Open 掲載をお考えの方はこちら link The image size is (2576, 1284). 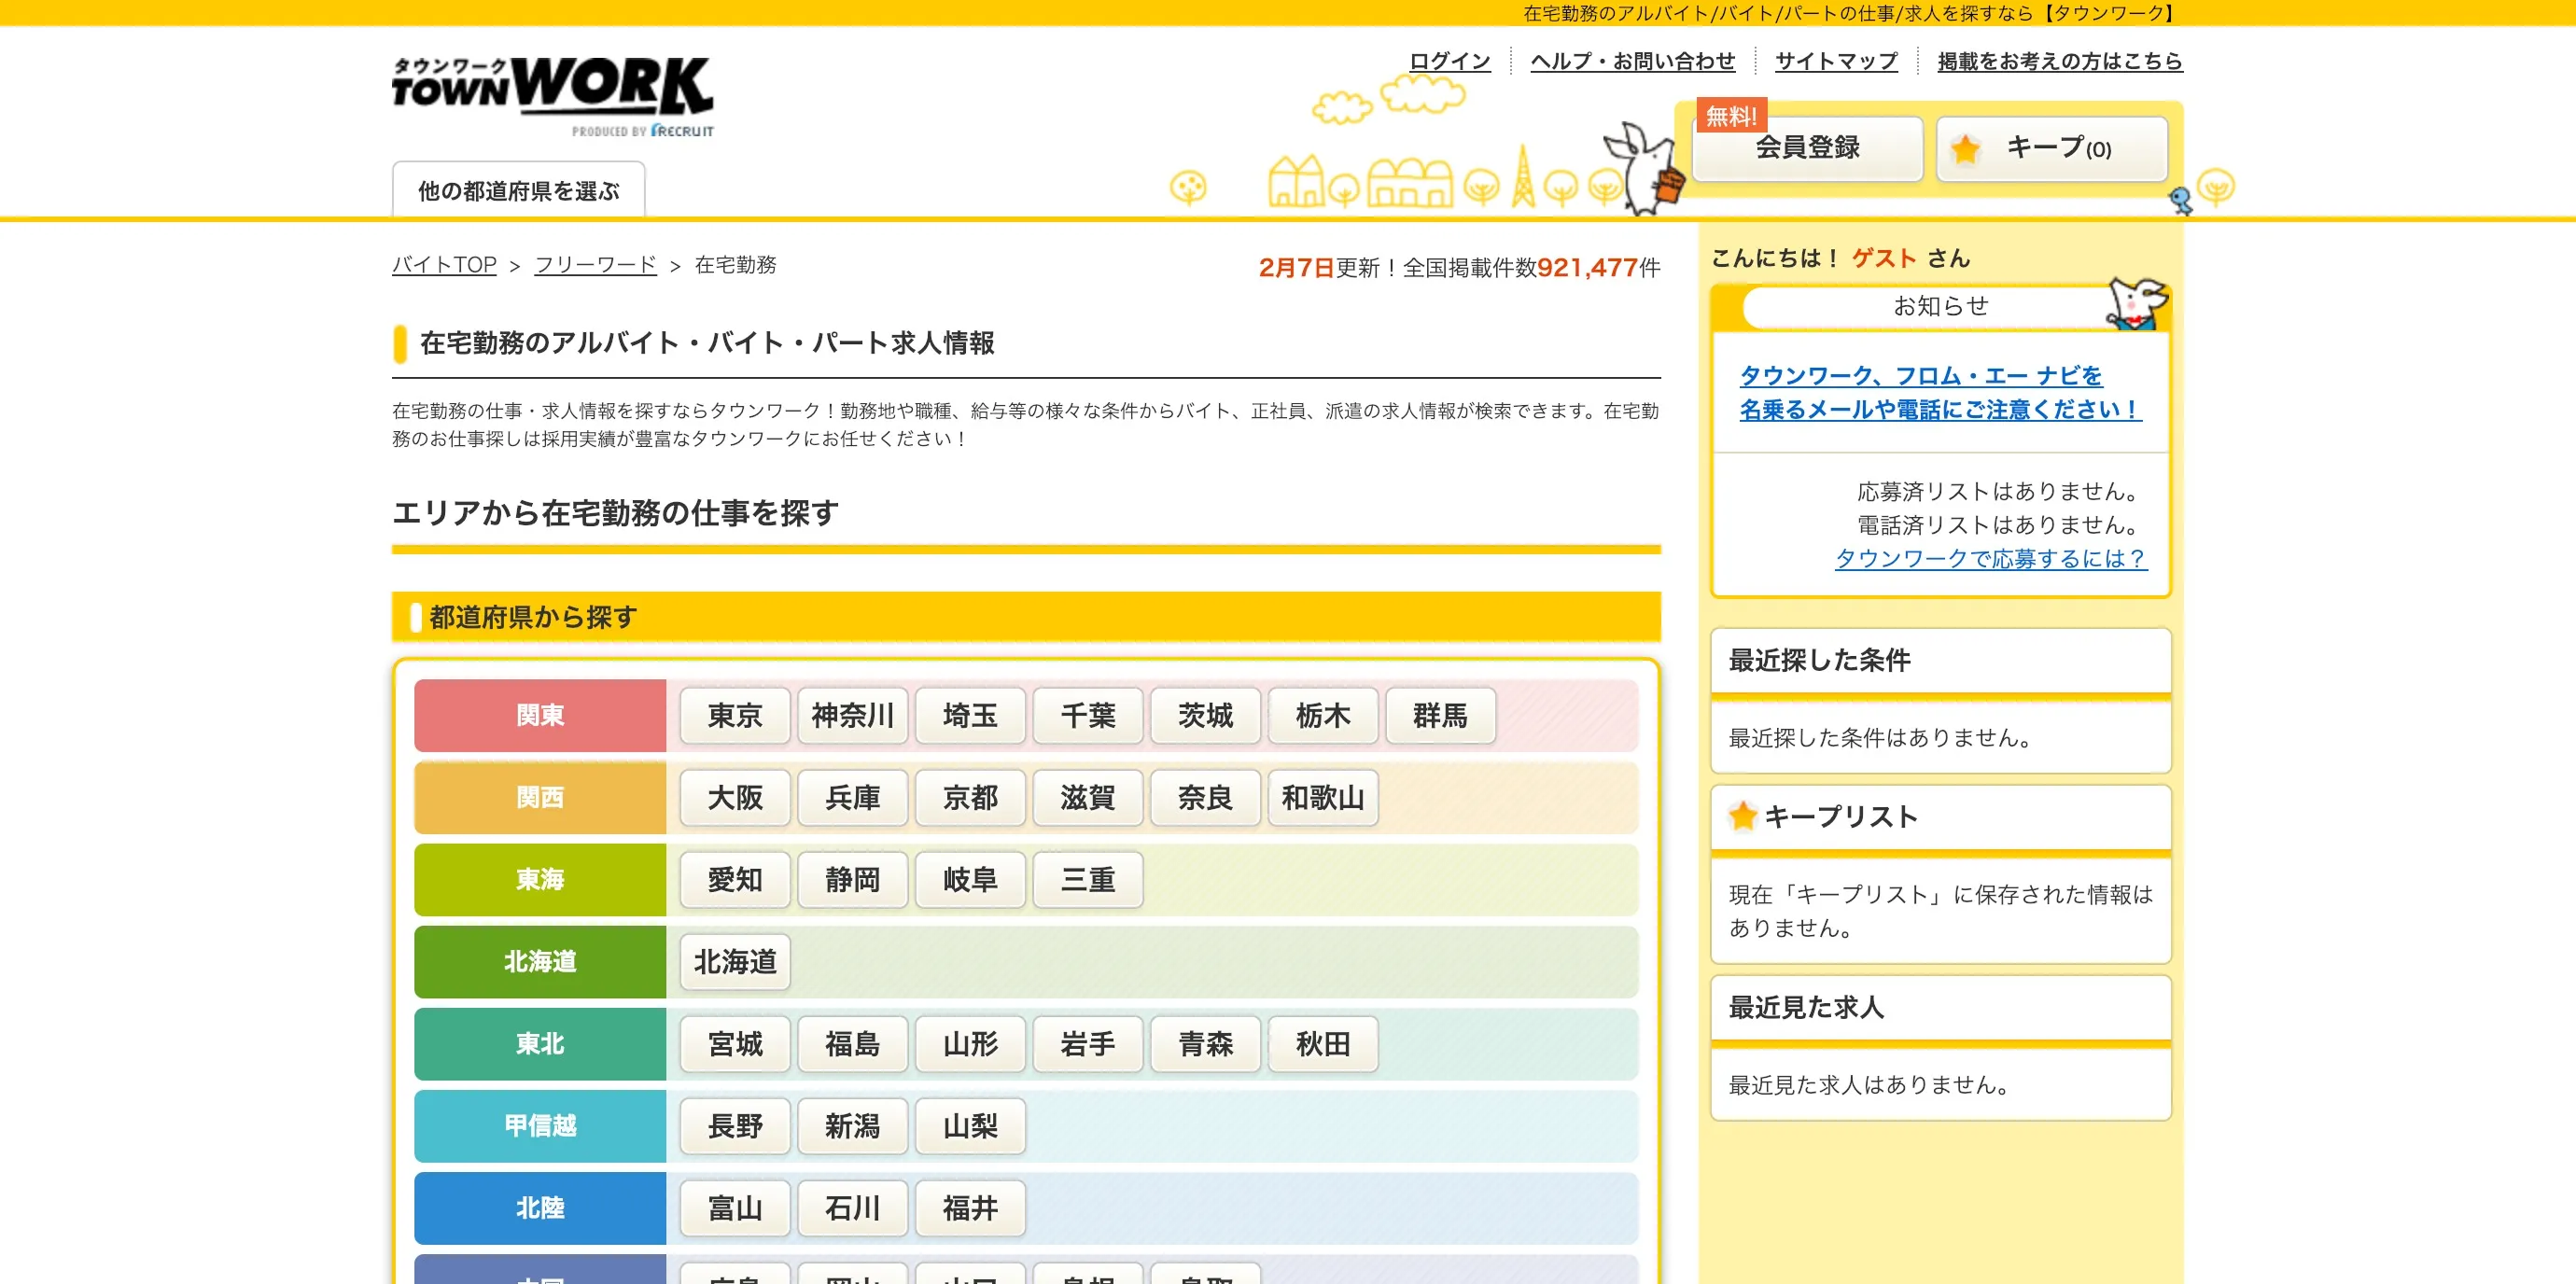(x=2059, y=61)
